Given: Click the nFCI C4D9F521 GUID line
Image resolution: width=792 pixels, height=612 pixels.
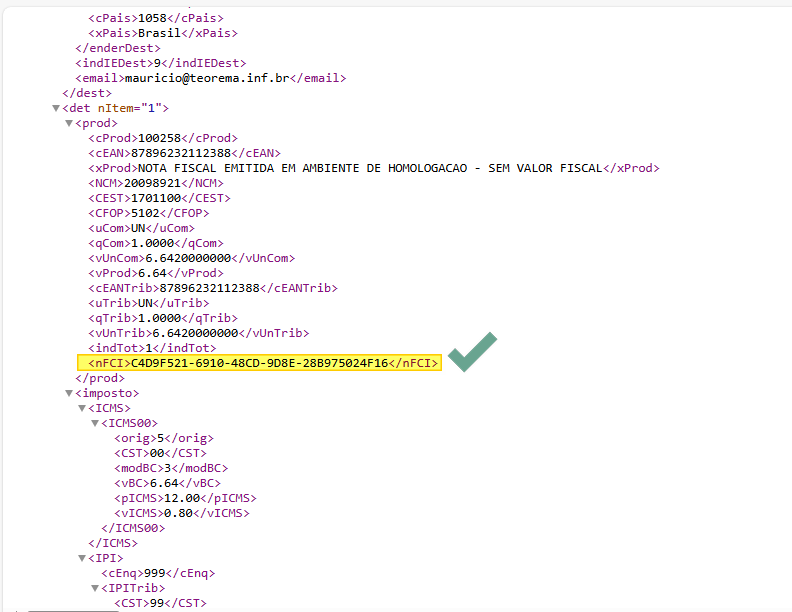Looking at the screenshot, I should pyautogui.click(x=260, y=363).
